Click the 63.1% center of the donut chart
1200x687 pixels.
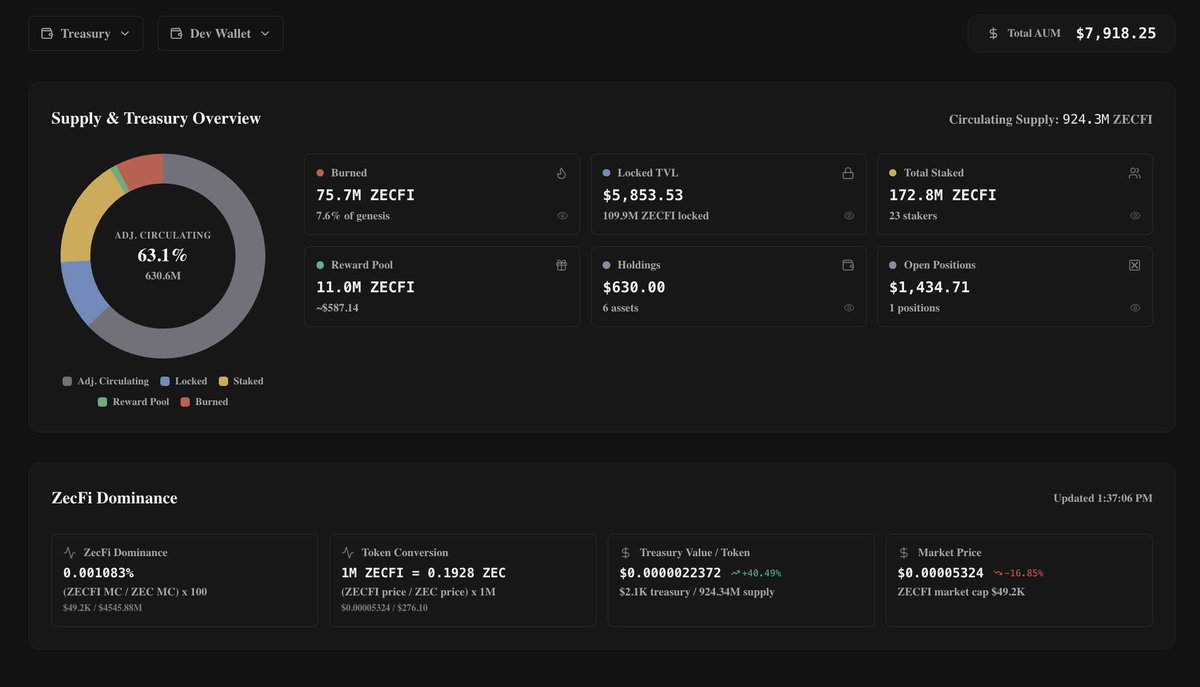(x=162, y=256)
